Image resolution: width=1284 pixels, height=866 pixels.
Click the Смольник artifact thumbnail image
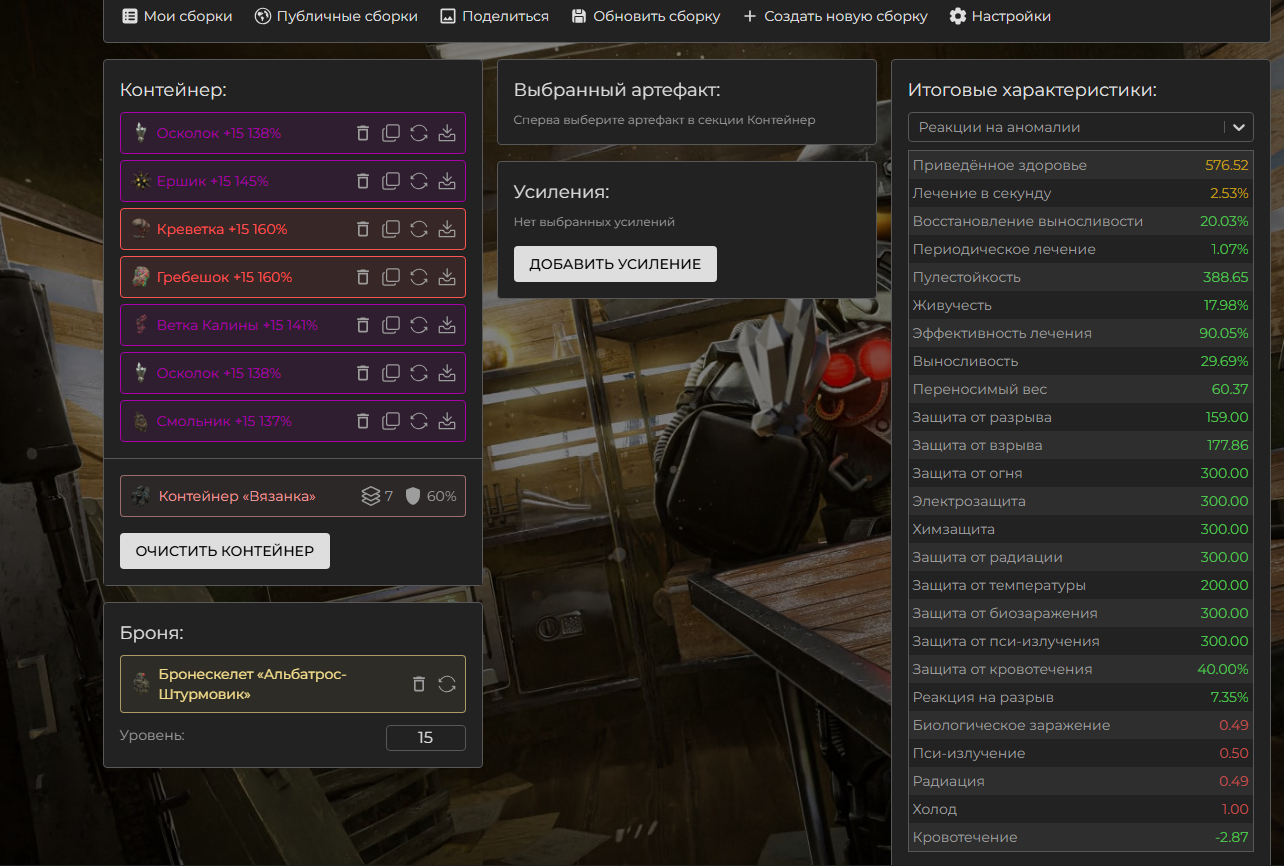point(141,421)
